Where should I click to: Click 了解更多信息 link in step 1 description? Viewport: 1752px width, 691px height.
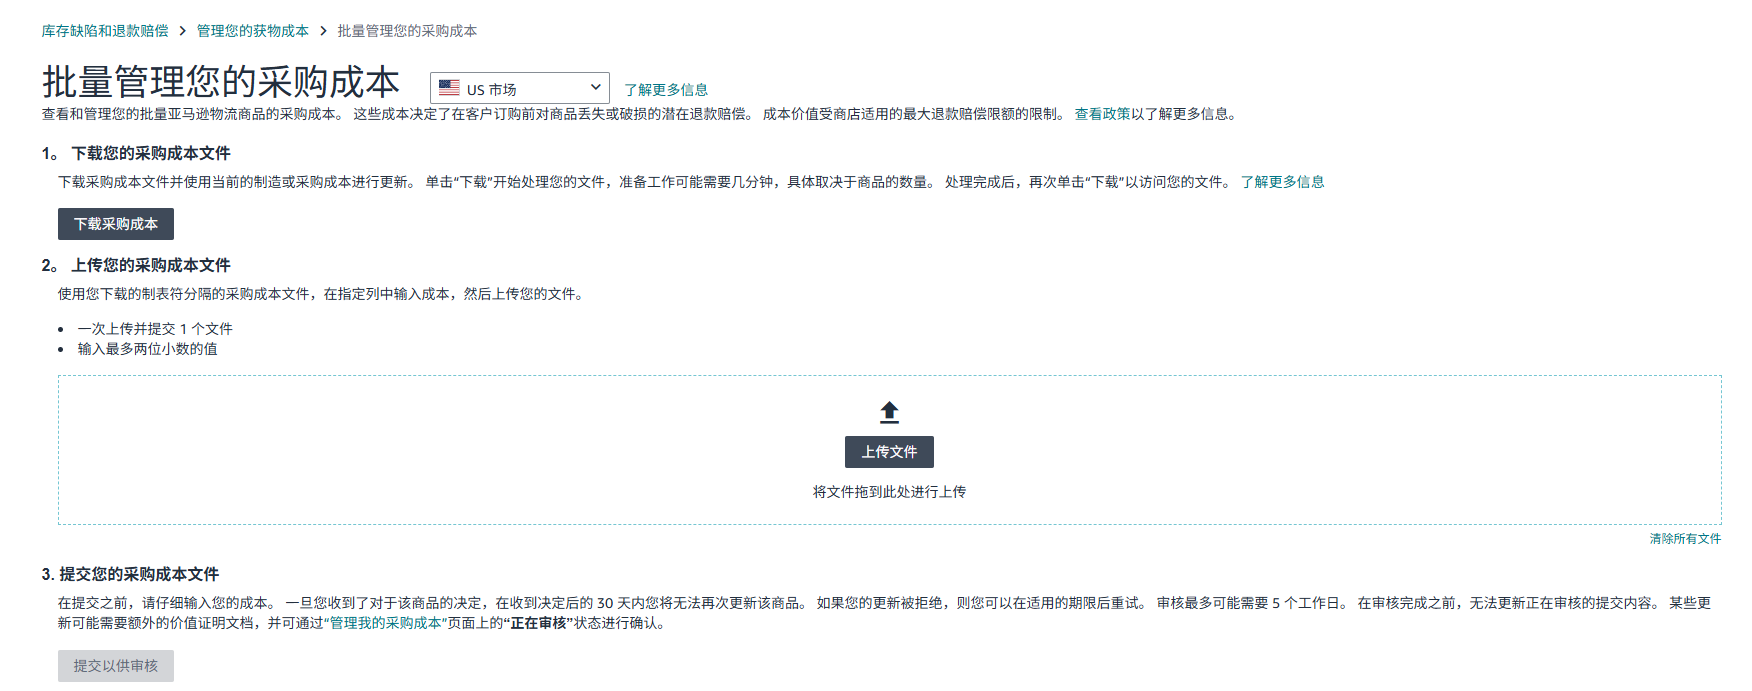1283,182
